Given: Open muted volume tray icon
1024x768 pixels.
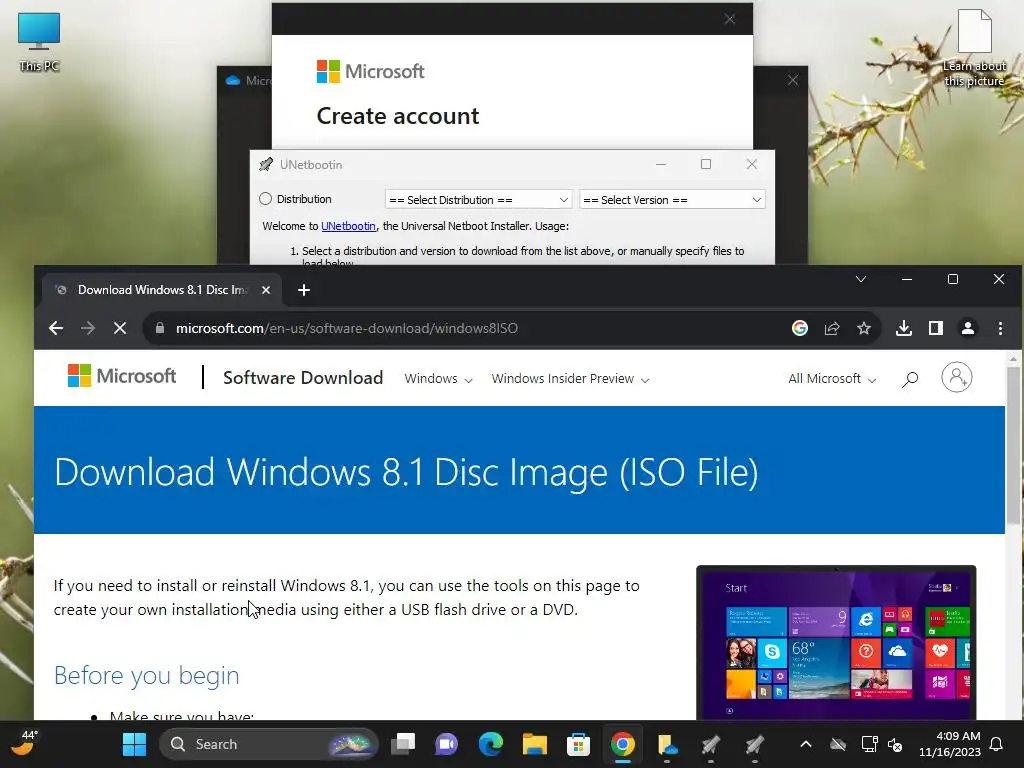Looking at the screenshot, I should pos(895,744).
